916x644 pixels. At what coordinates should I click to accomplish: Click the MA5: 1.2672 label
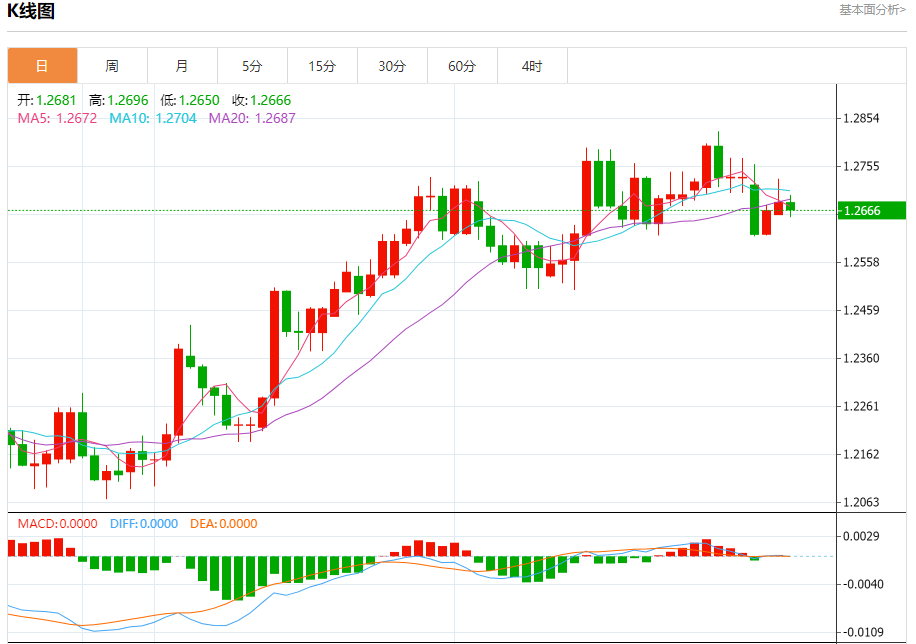point(57,119)
